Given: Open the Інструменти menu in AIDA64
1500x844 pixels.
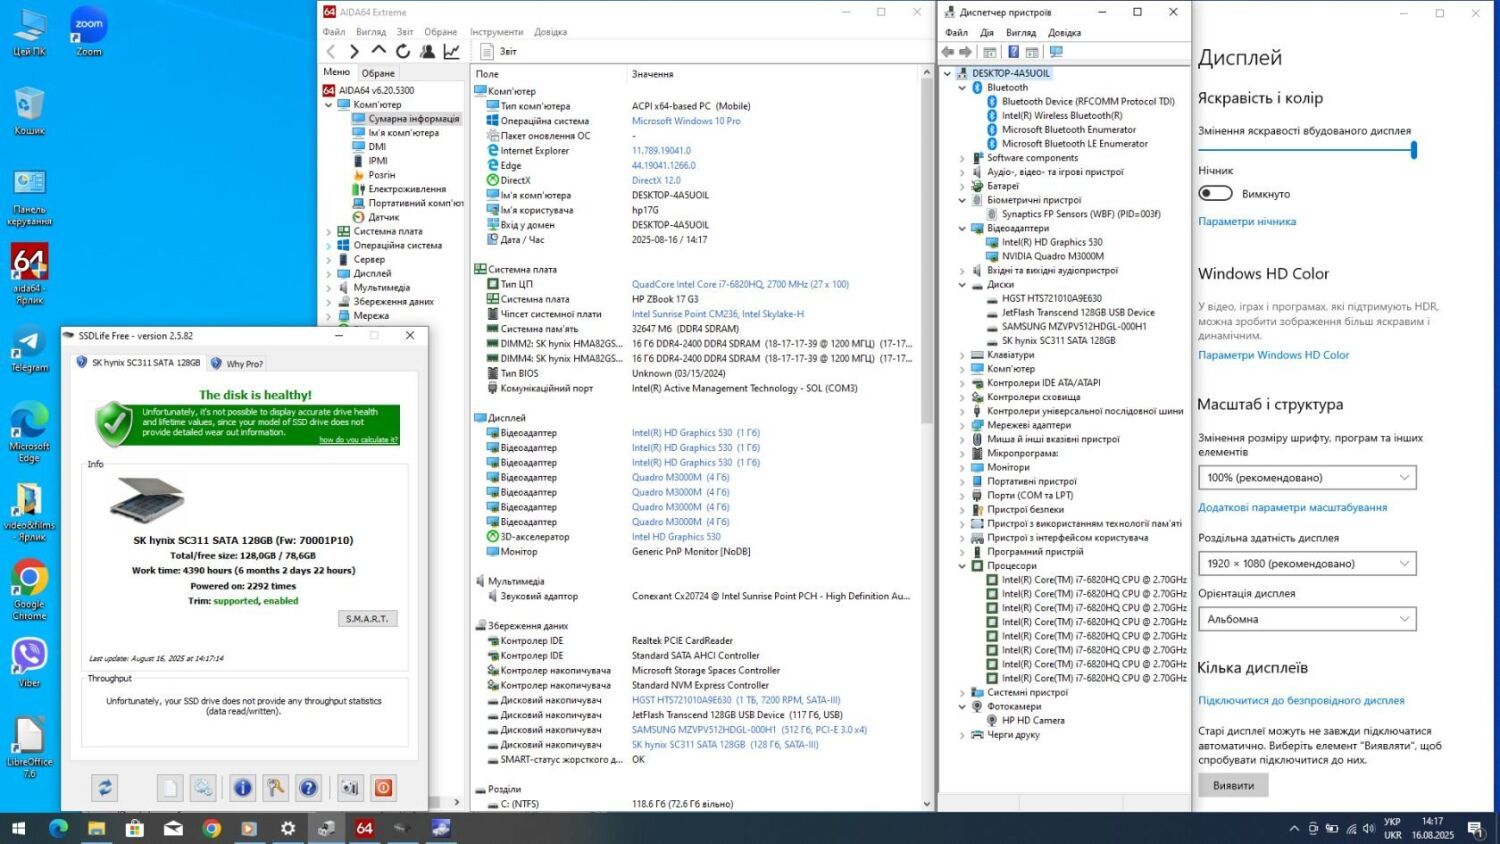Looking at the screenshot, I should pos(496,32).
